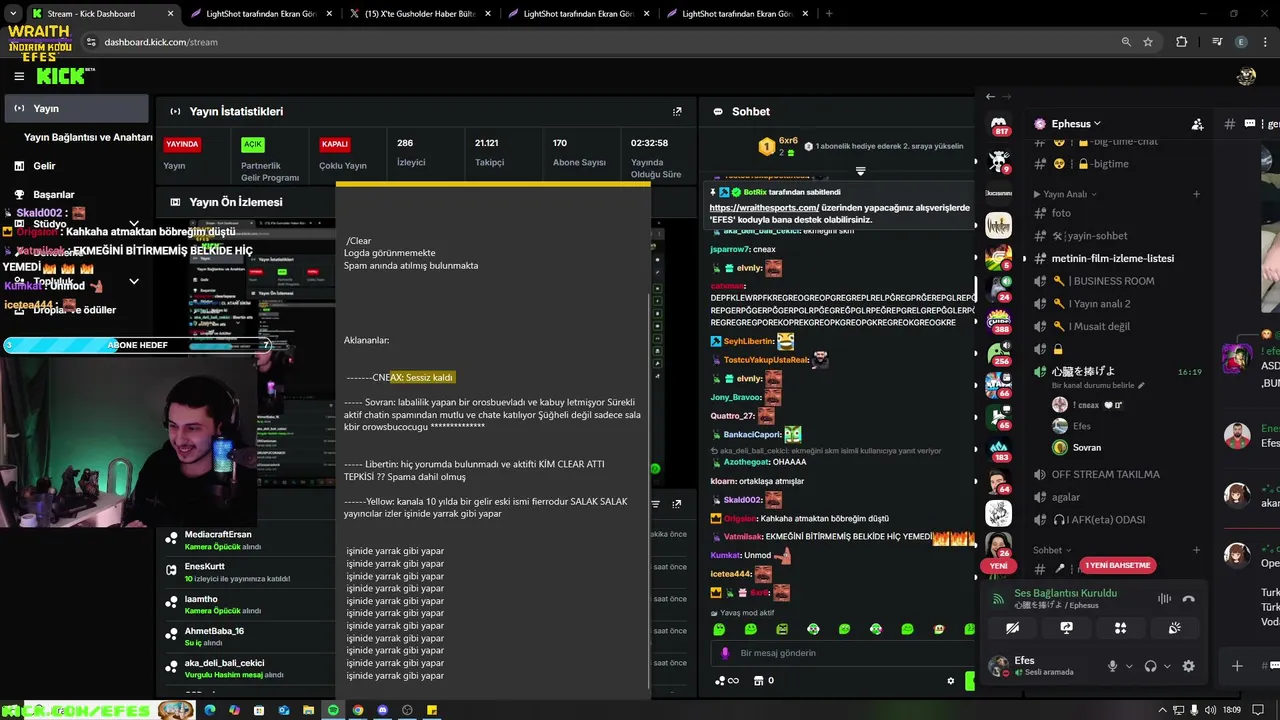Join the agalar voice channel
The width and height of the screenshot is (1280, 720).
[x=1066, y=497]
